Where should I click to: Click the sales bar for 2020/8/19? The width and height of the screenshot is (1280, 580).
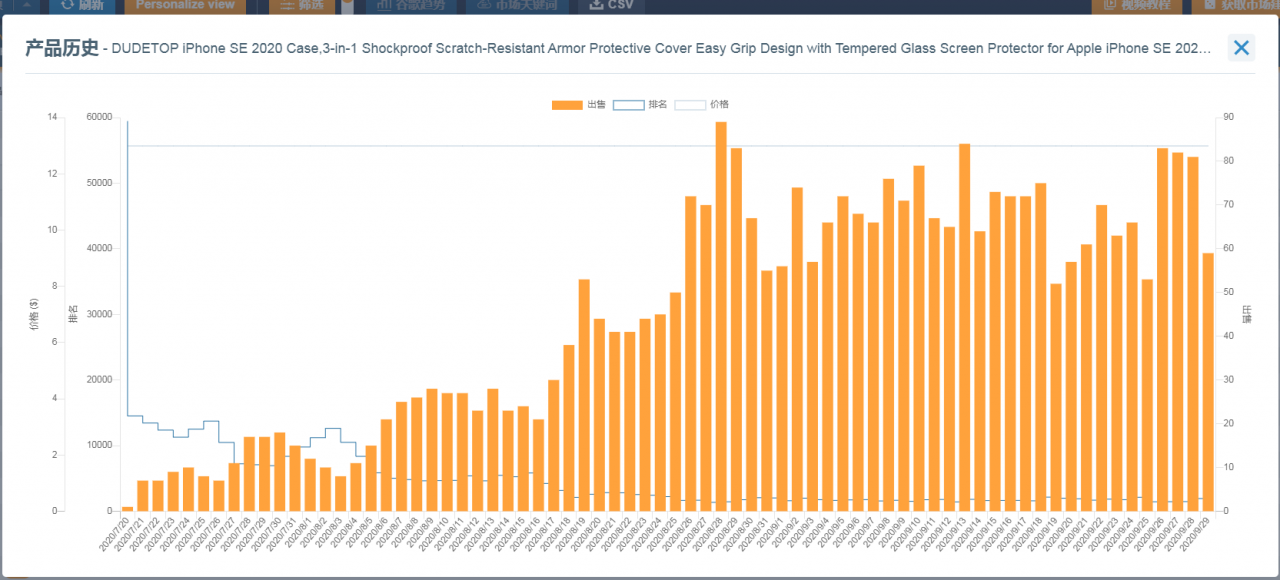click(584, 395)
